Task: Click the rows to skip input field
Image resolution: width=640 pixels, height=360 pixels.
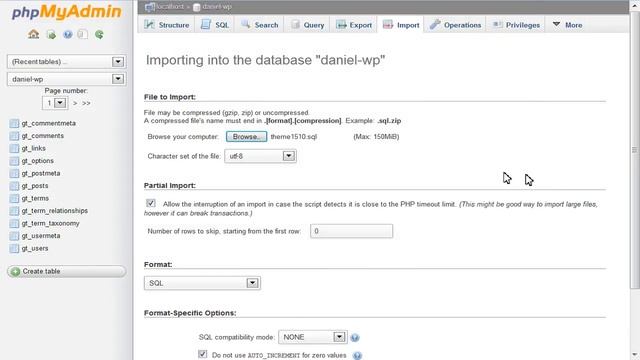Action: tap(351, 231)
